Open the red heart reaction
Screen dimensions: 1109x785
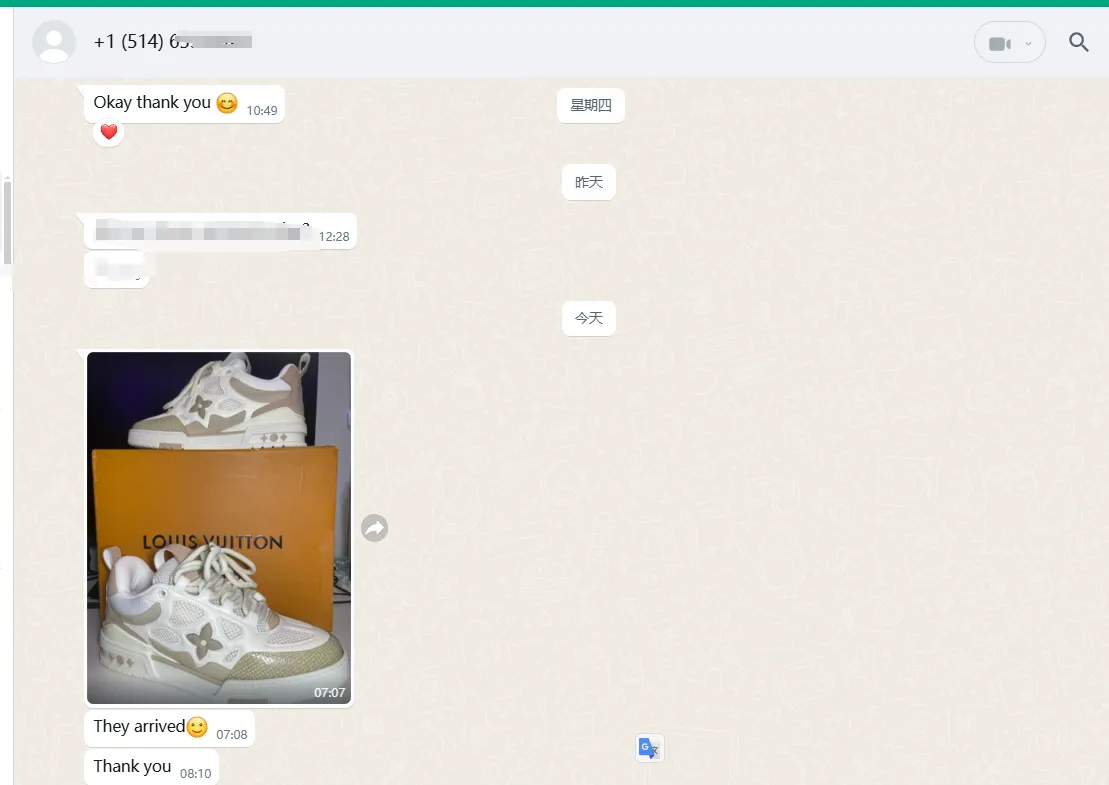point(108,132)
